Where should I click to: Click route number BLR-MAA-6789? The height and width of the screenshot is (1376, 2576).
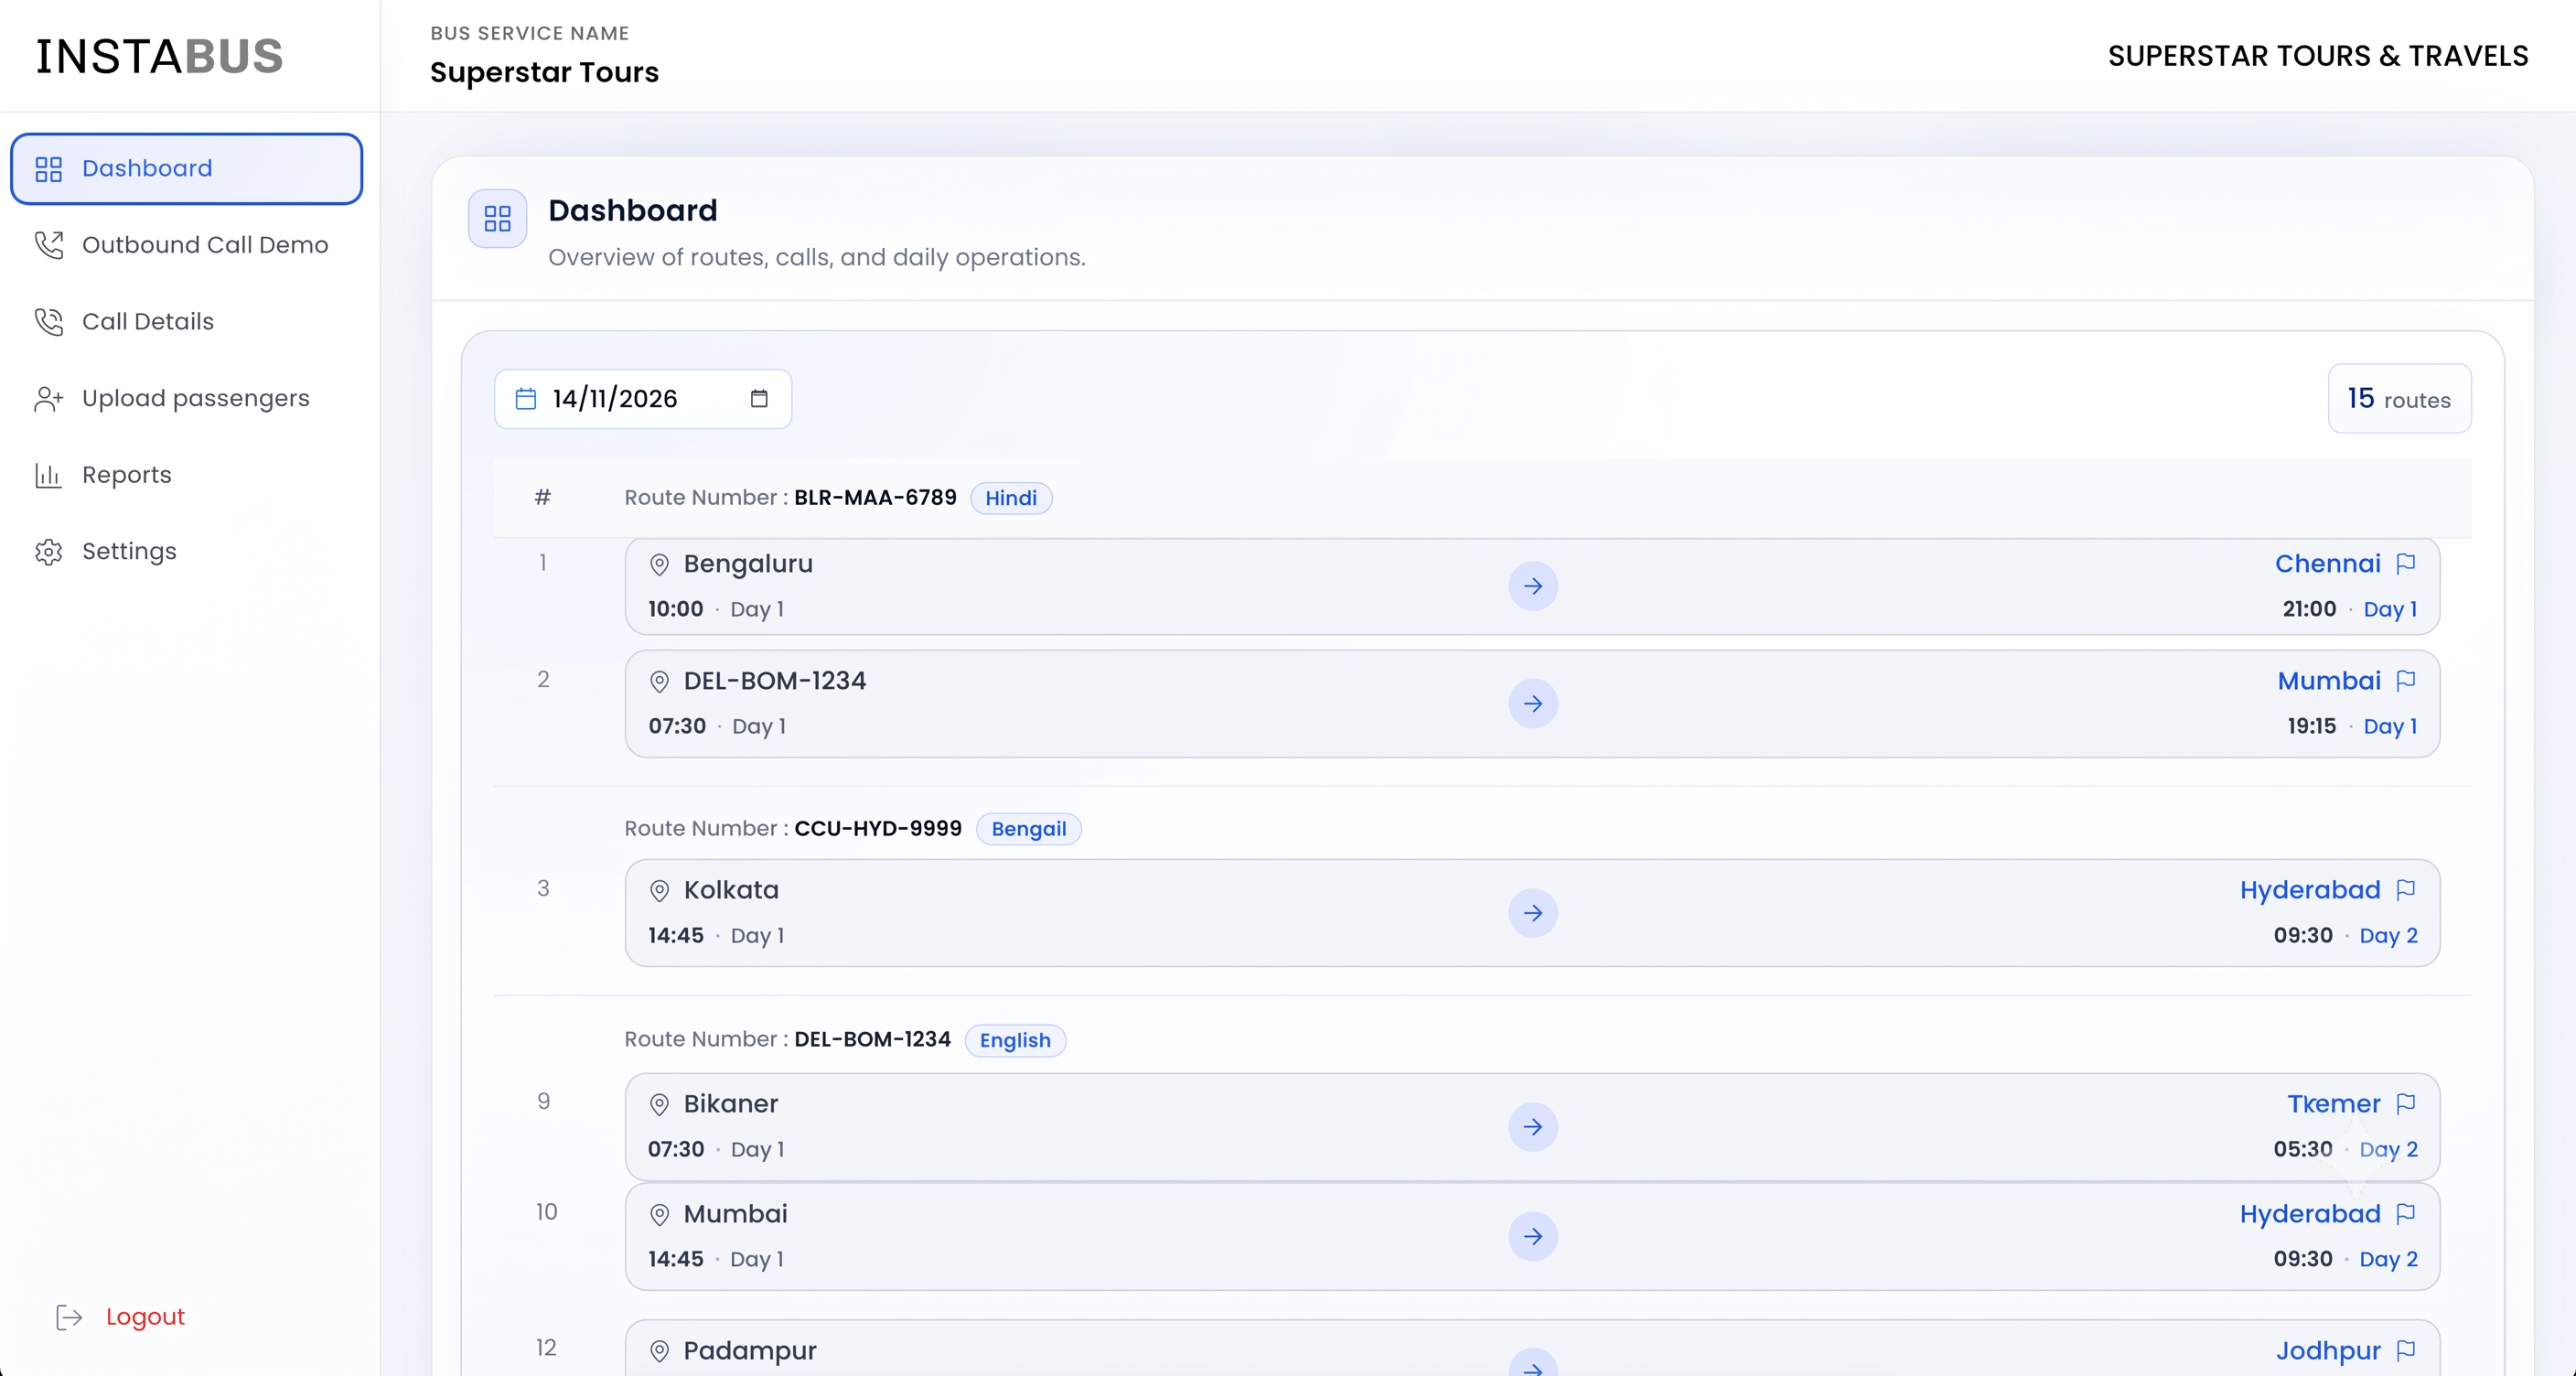875,497
